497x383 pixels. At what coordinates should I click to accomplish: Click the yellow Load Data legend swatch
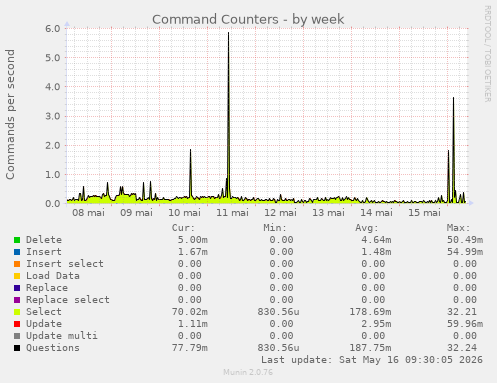[17, 276]
